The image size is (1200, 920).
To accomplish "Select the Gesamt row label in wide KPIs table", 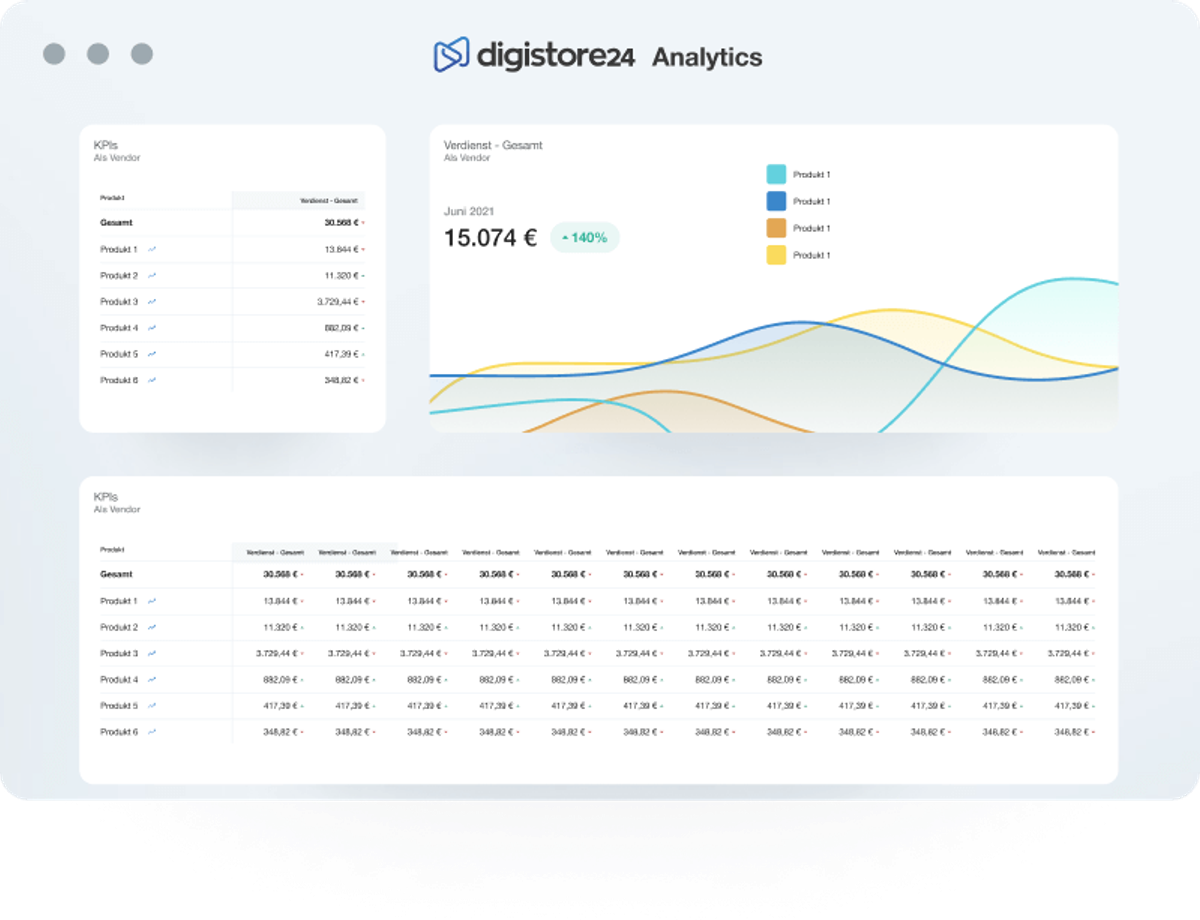I will coord(116,575).
